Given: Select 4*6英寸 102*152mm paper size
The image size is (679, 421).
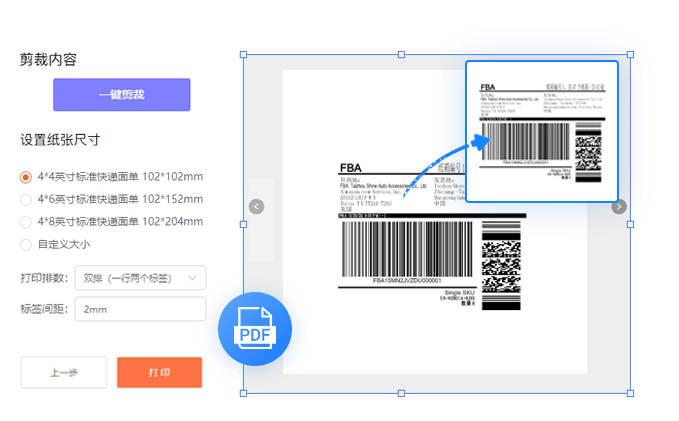Looking at the screenshot, I should click(26, 200).
